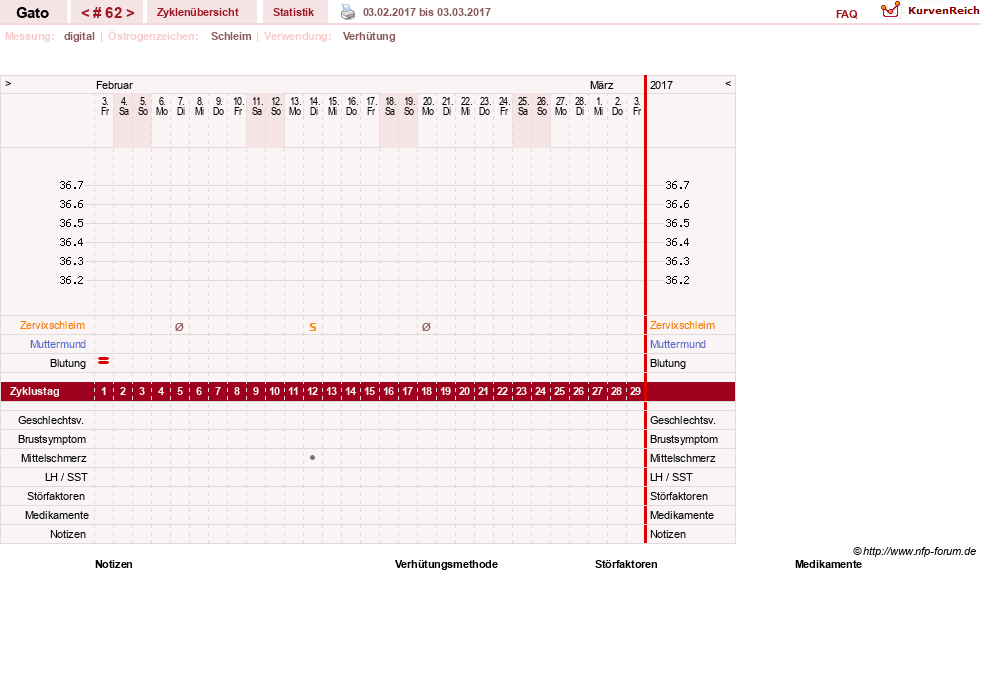Click the Schleim estrogen sign value
Image resolution: width=981 pixels, height=683 pixels.
(231, 36)
